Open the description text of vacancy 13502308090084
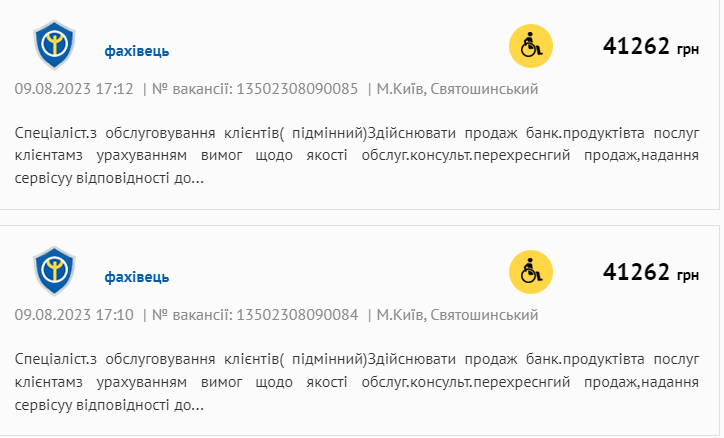This screenshot has width=724, height=438. [x=357, y=382]
